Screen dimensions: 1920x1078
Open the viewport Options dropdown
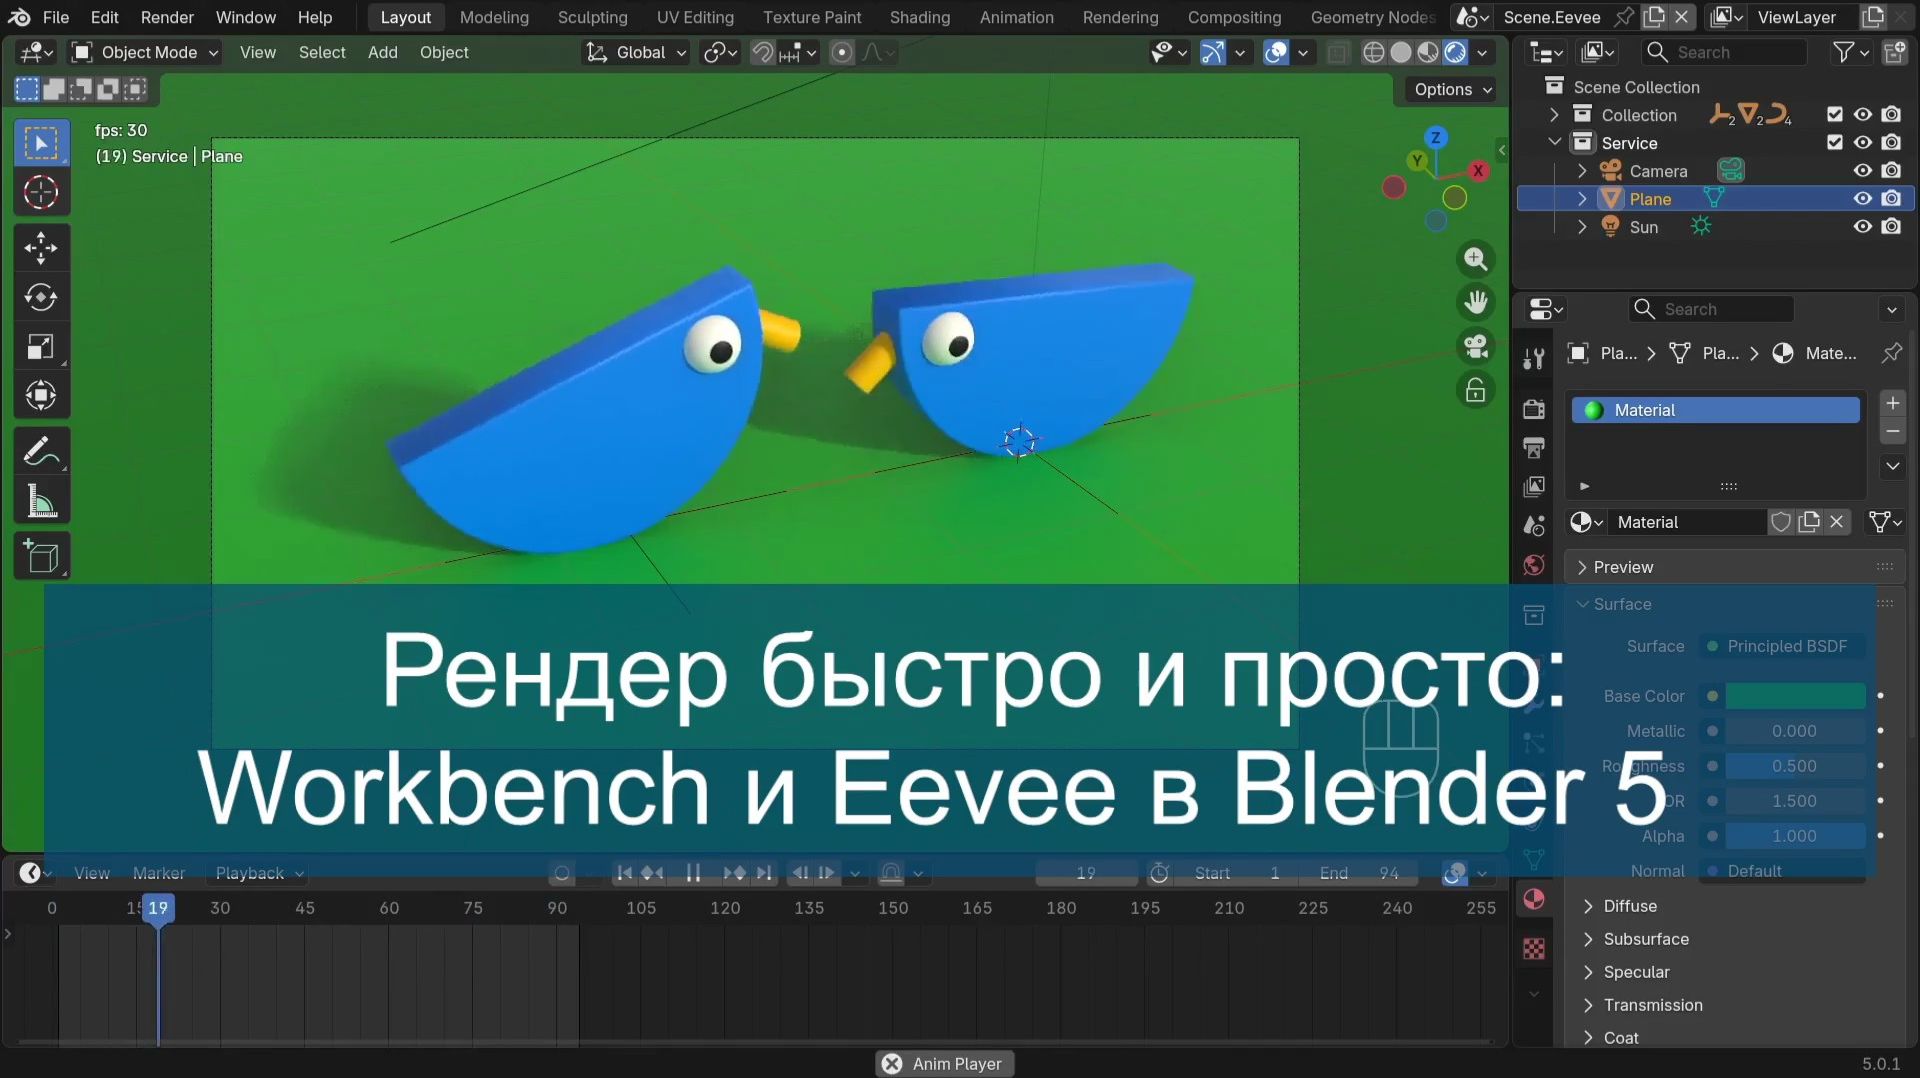[x=1453, y=90]
